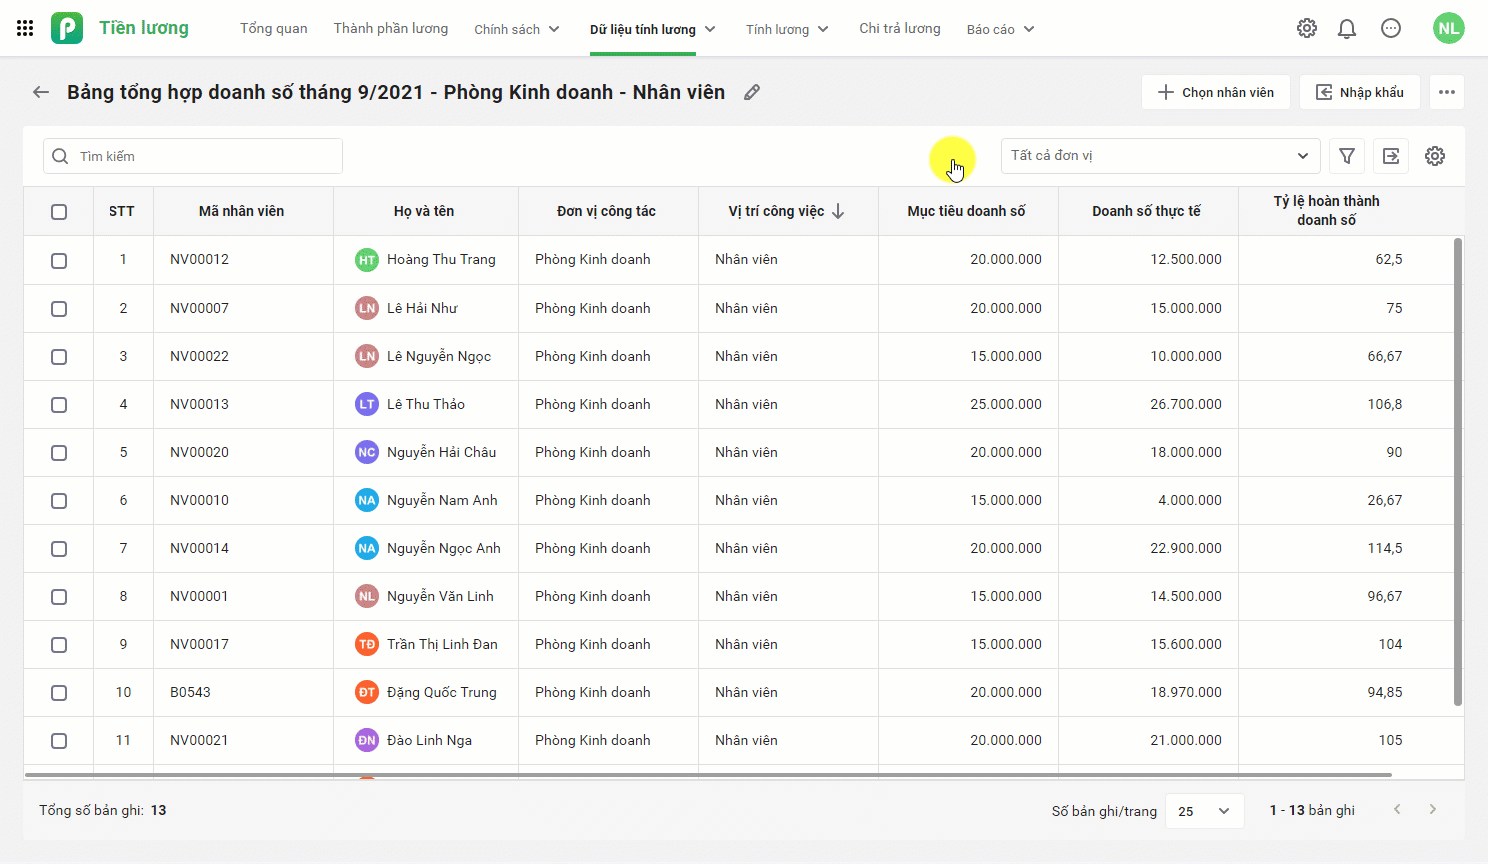The image size is (1488, 864).
Task: Go back using the left arrow icon
Action: [41, 92]
